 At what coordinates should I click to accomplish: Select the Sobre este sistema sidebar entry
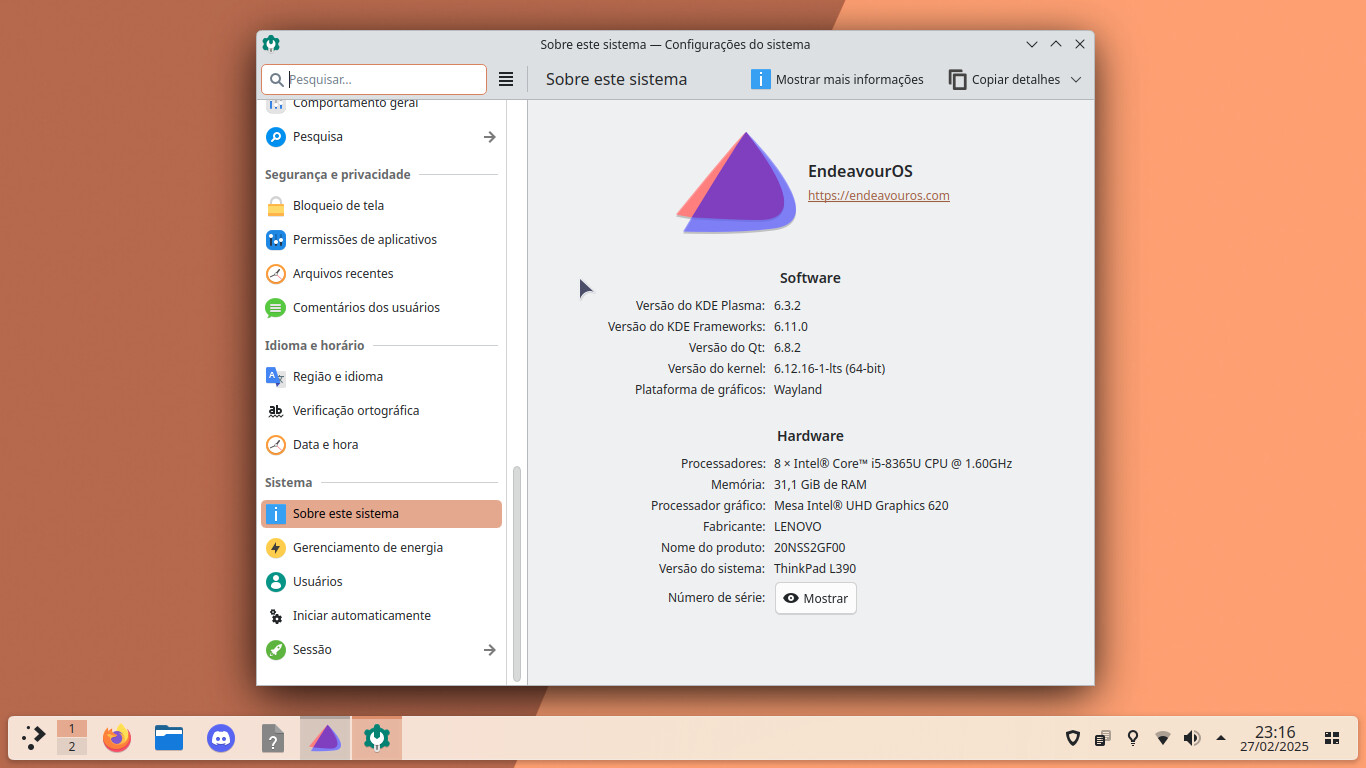click(381, 514)
